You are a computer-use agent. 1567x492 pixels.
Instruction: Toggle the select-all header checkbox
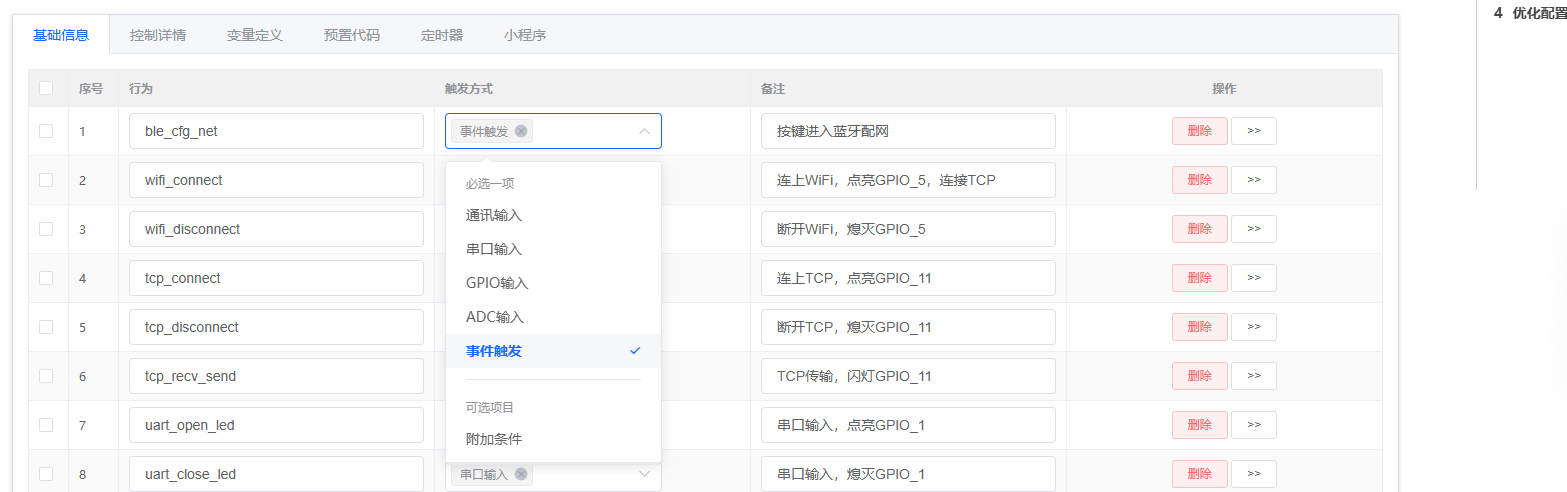[46, 88]
